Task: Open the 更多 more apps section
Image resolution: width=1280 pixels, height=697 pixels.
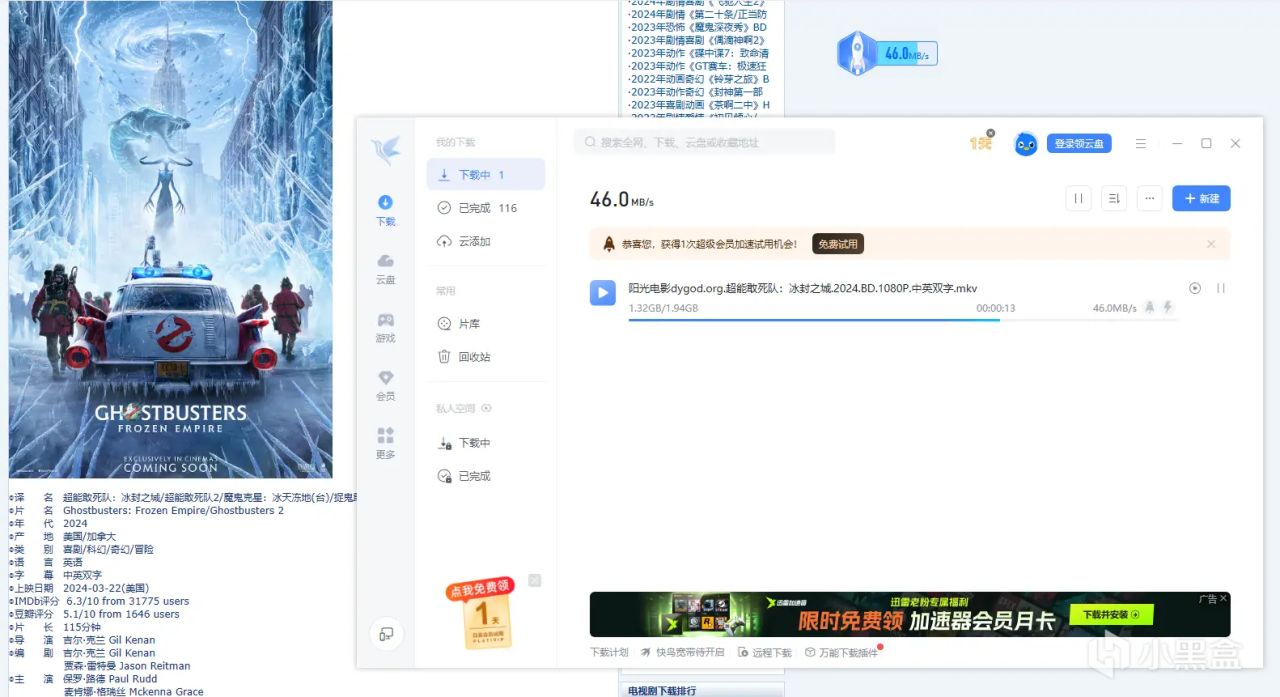Action: (x=386, y=444)
